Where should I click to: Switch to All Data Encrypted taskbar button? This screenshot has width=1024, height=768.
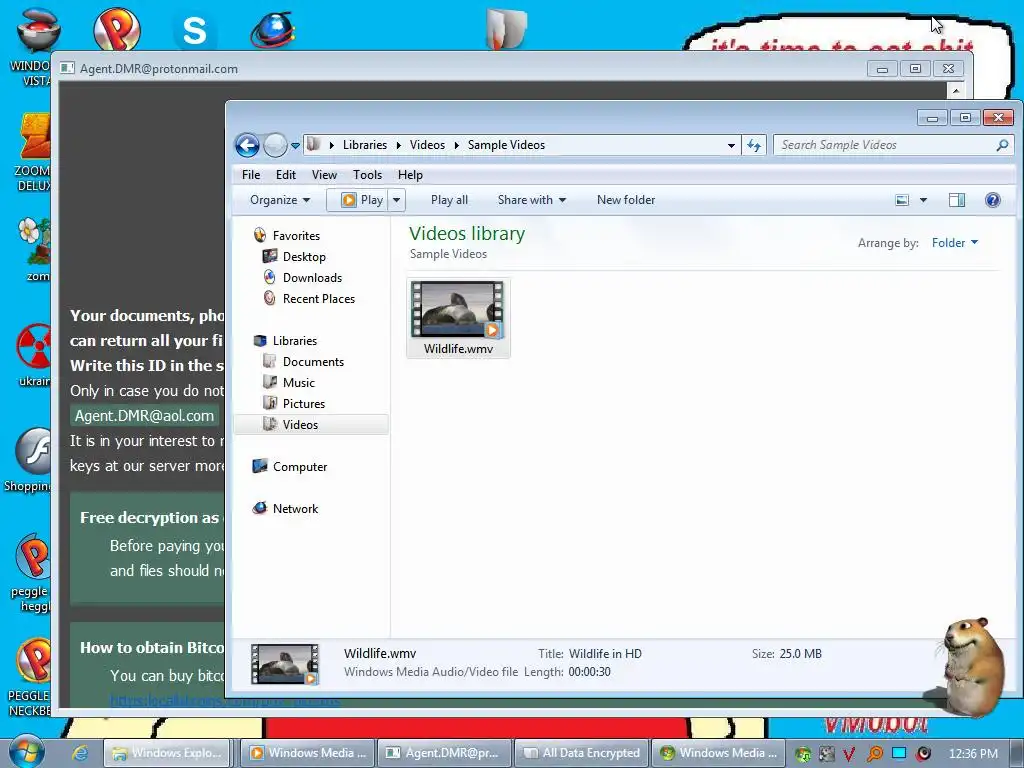point(582,753)
